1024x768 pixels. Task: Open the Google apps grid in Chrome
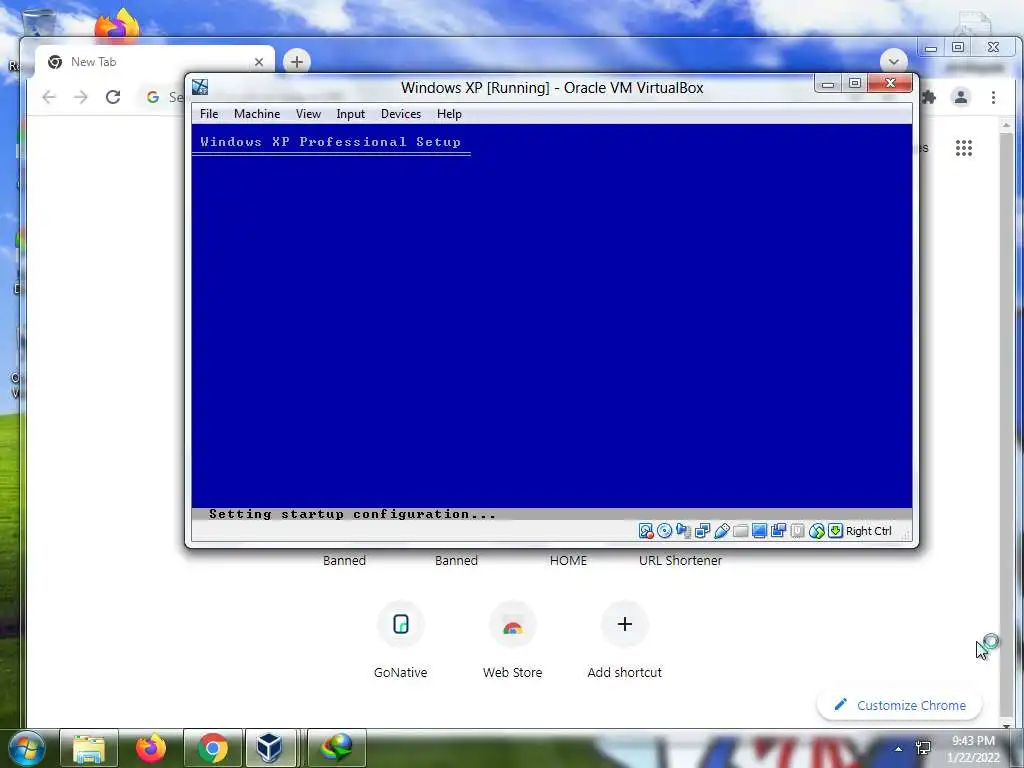click(964, 148)
